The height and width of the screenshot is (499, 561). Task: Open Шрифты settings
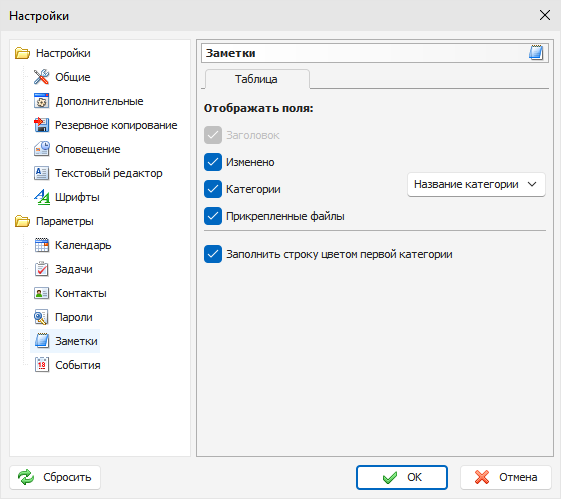pyautogui.click(x=77, y=197)
